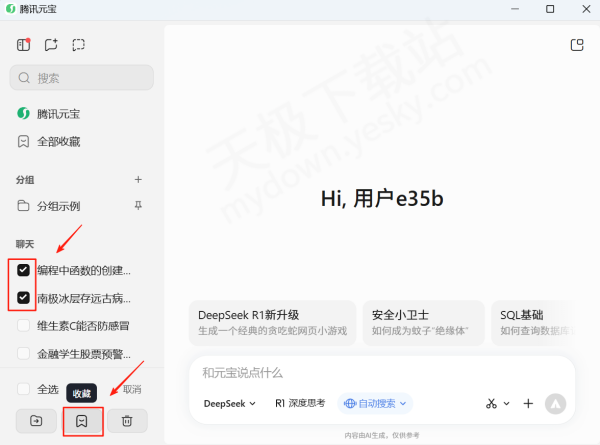Move selected chats to a group folder icon
The image size is (600, 445).
36,421
